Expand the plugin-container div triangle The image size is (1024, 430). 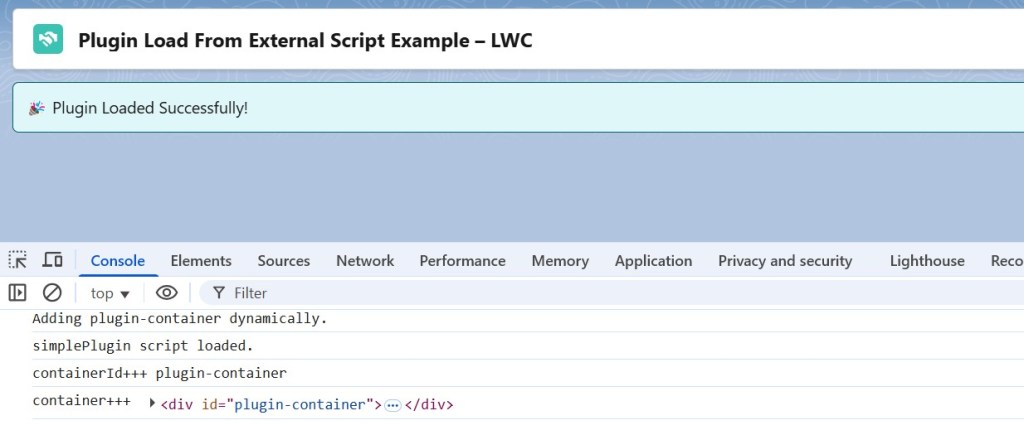pos(152,404)
